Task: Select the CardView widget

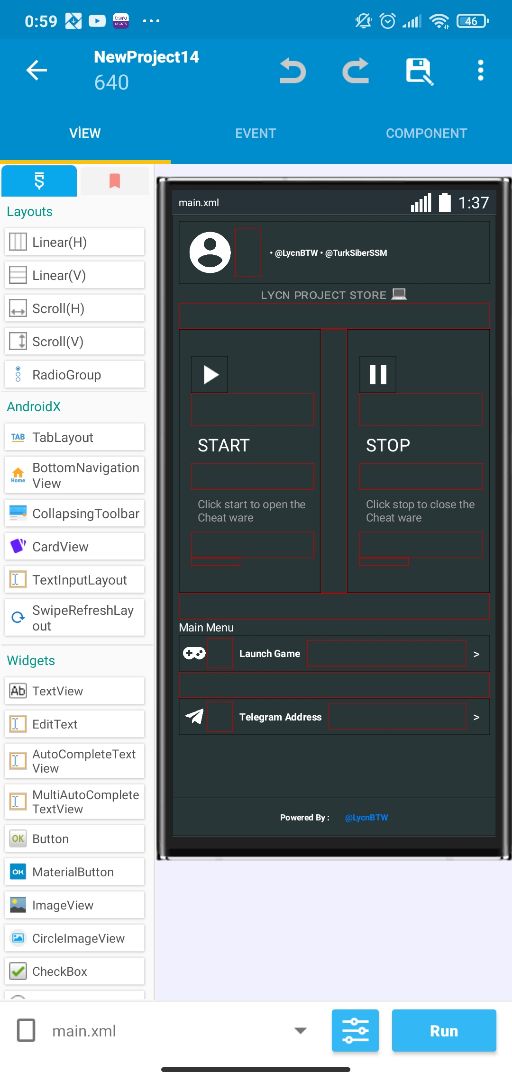Action: (74, 546)
